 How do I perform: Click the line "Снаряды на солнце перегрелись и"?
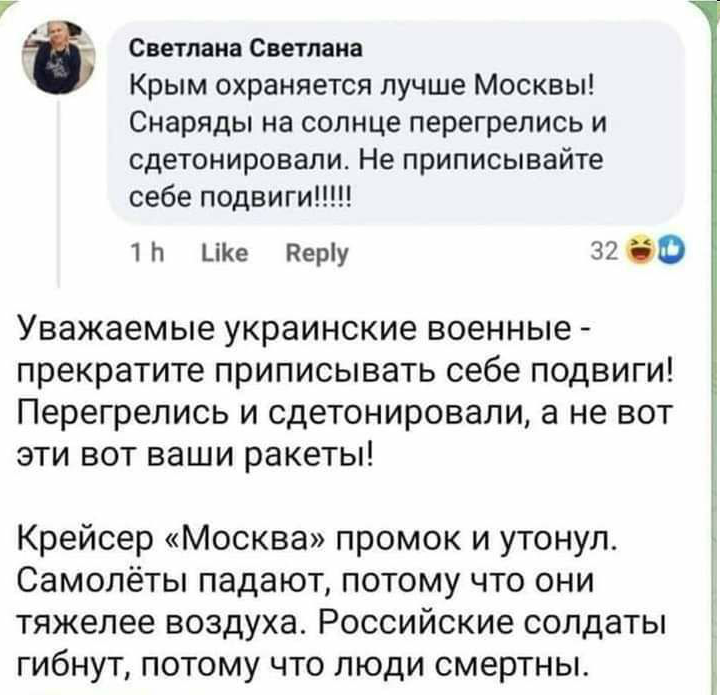tap(368, 123)
